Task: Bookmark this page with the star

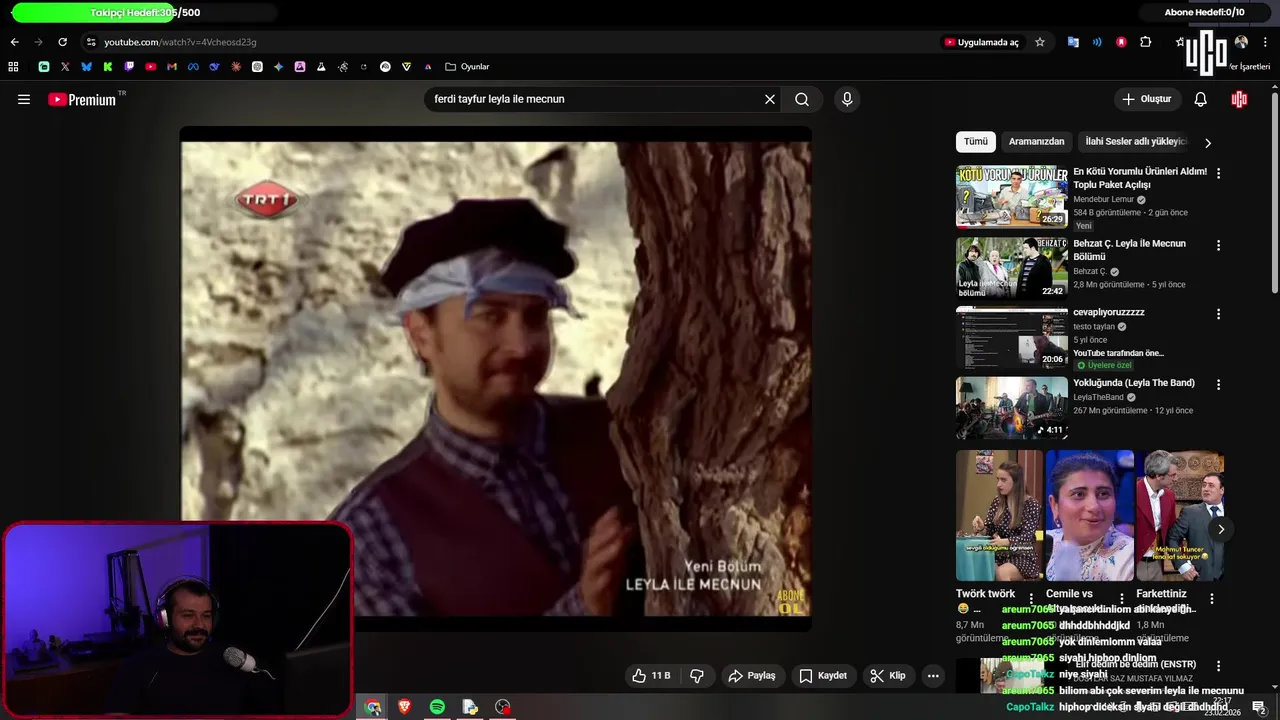Action: point(1040,42)
